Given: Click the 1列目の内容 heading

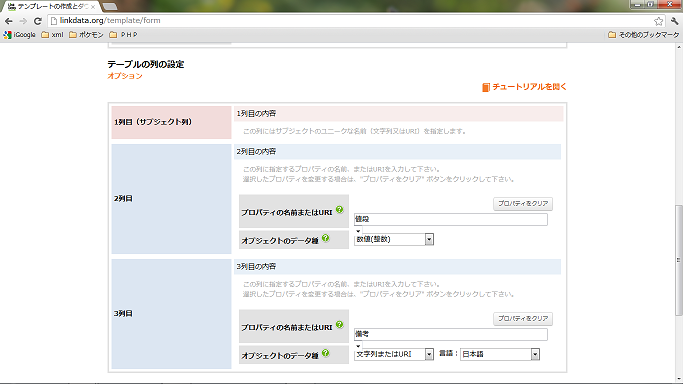Looking at the screenshot, I should [256, 114].
